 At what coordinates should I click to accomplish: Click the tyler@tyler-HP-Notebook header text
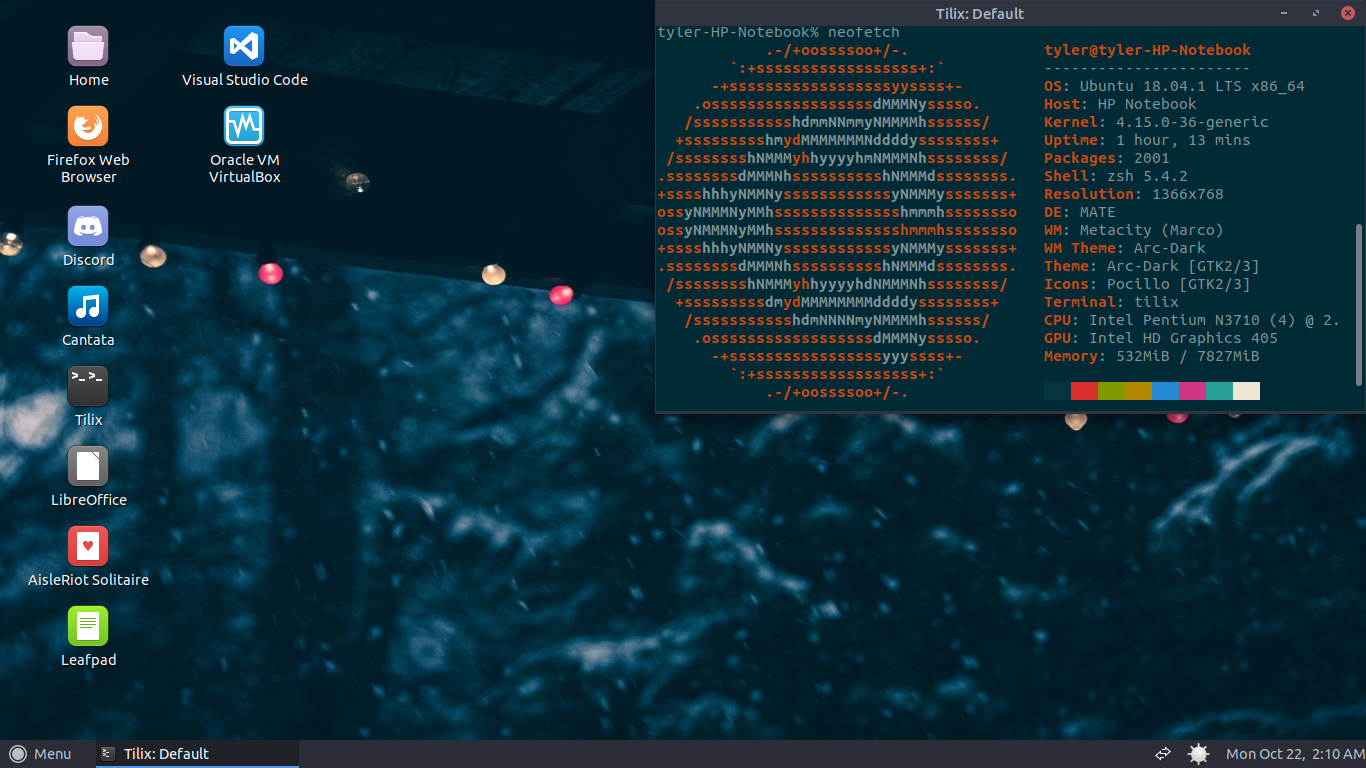pyautogui.click(x=1147, y=50)
